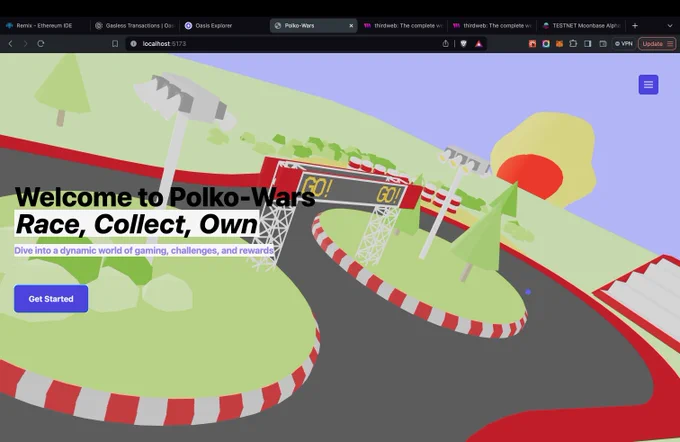Toggle the browser sidebar panel icon
Screen dimensions: 680x442
588,44
